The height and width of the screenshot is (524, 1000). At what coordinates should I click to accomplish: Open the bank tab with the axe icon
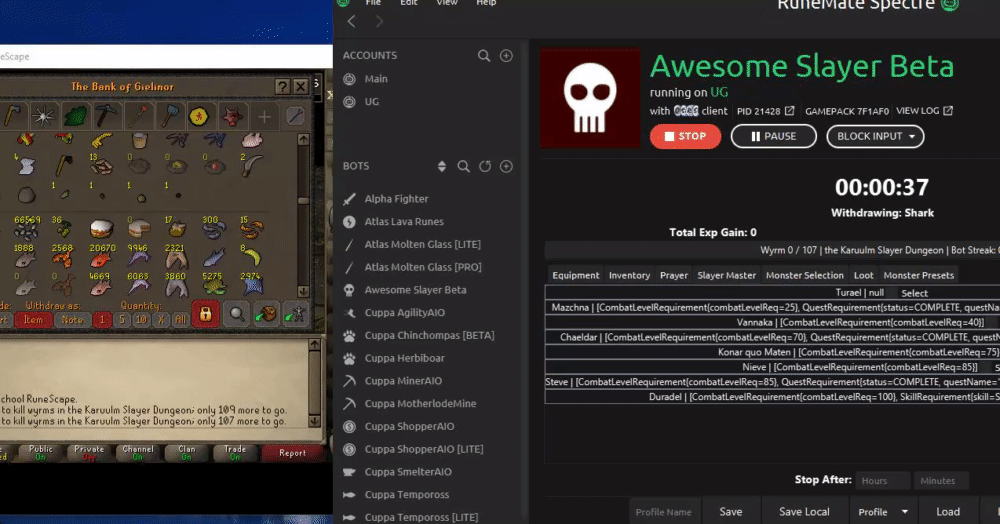[x=13, y=117]
